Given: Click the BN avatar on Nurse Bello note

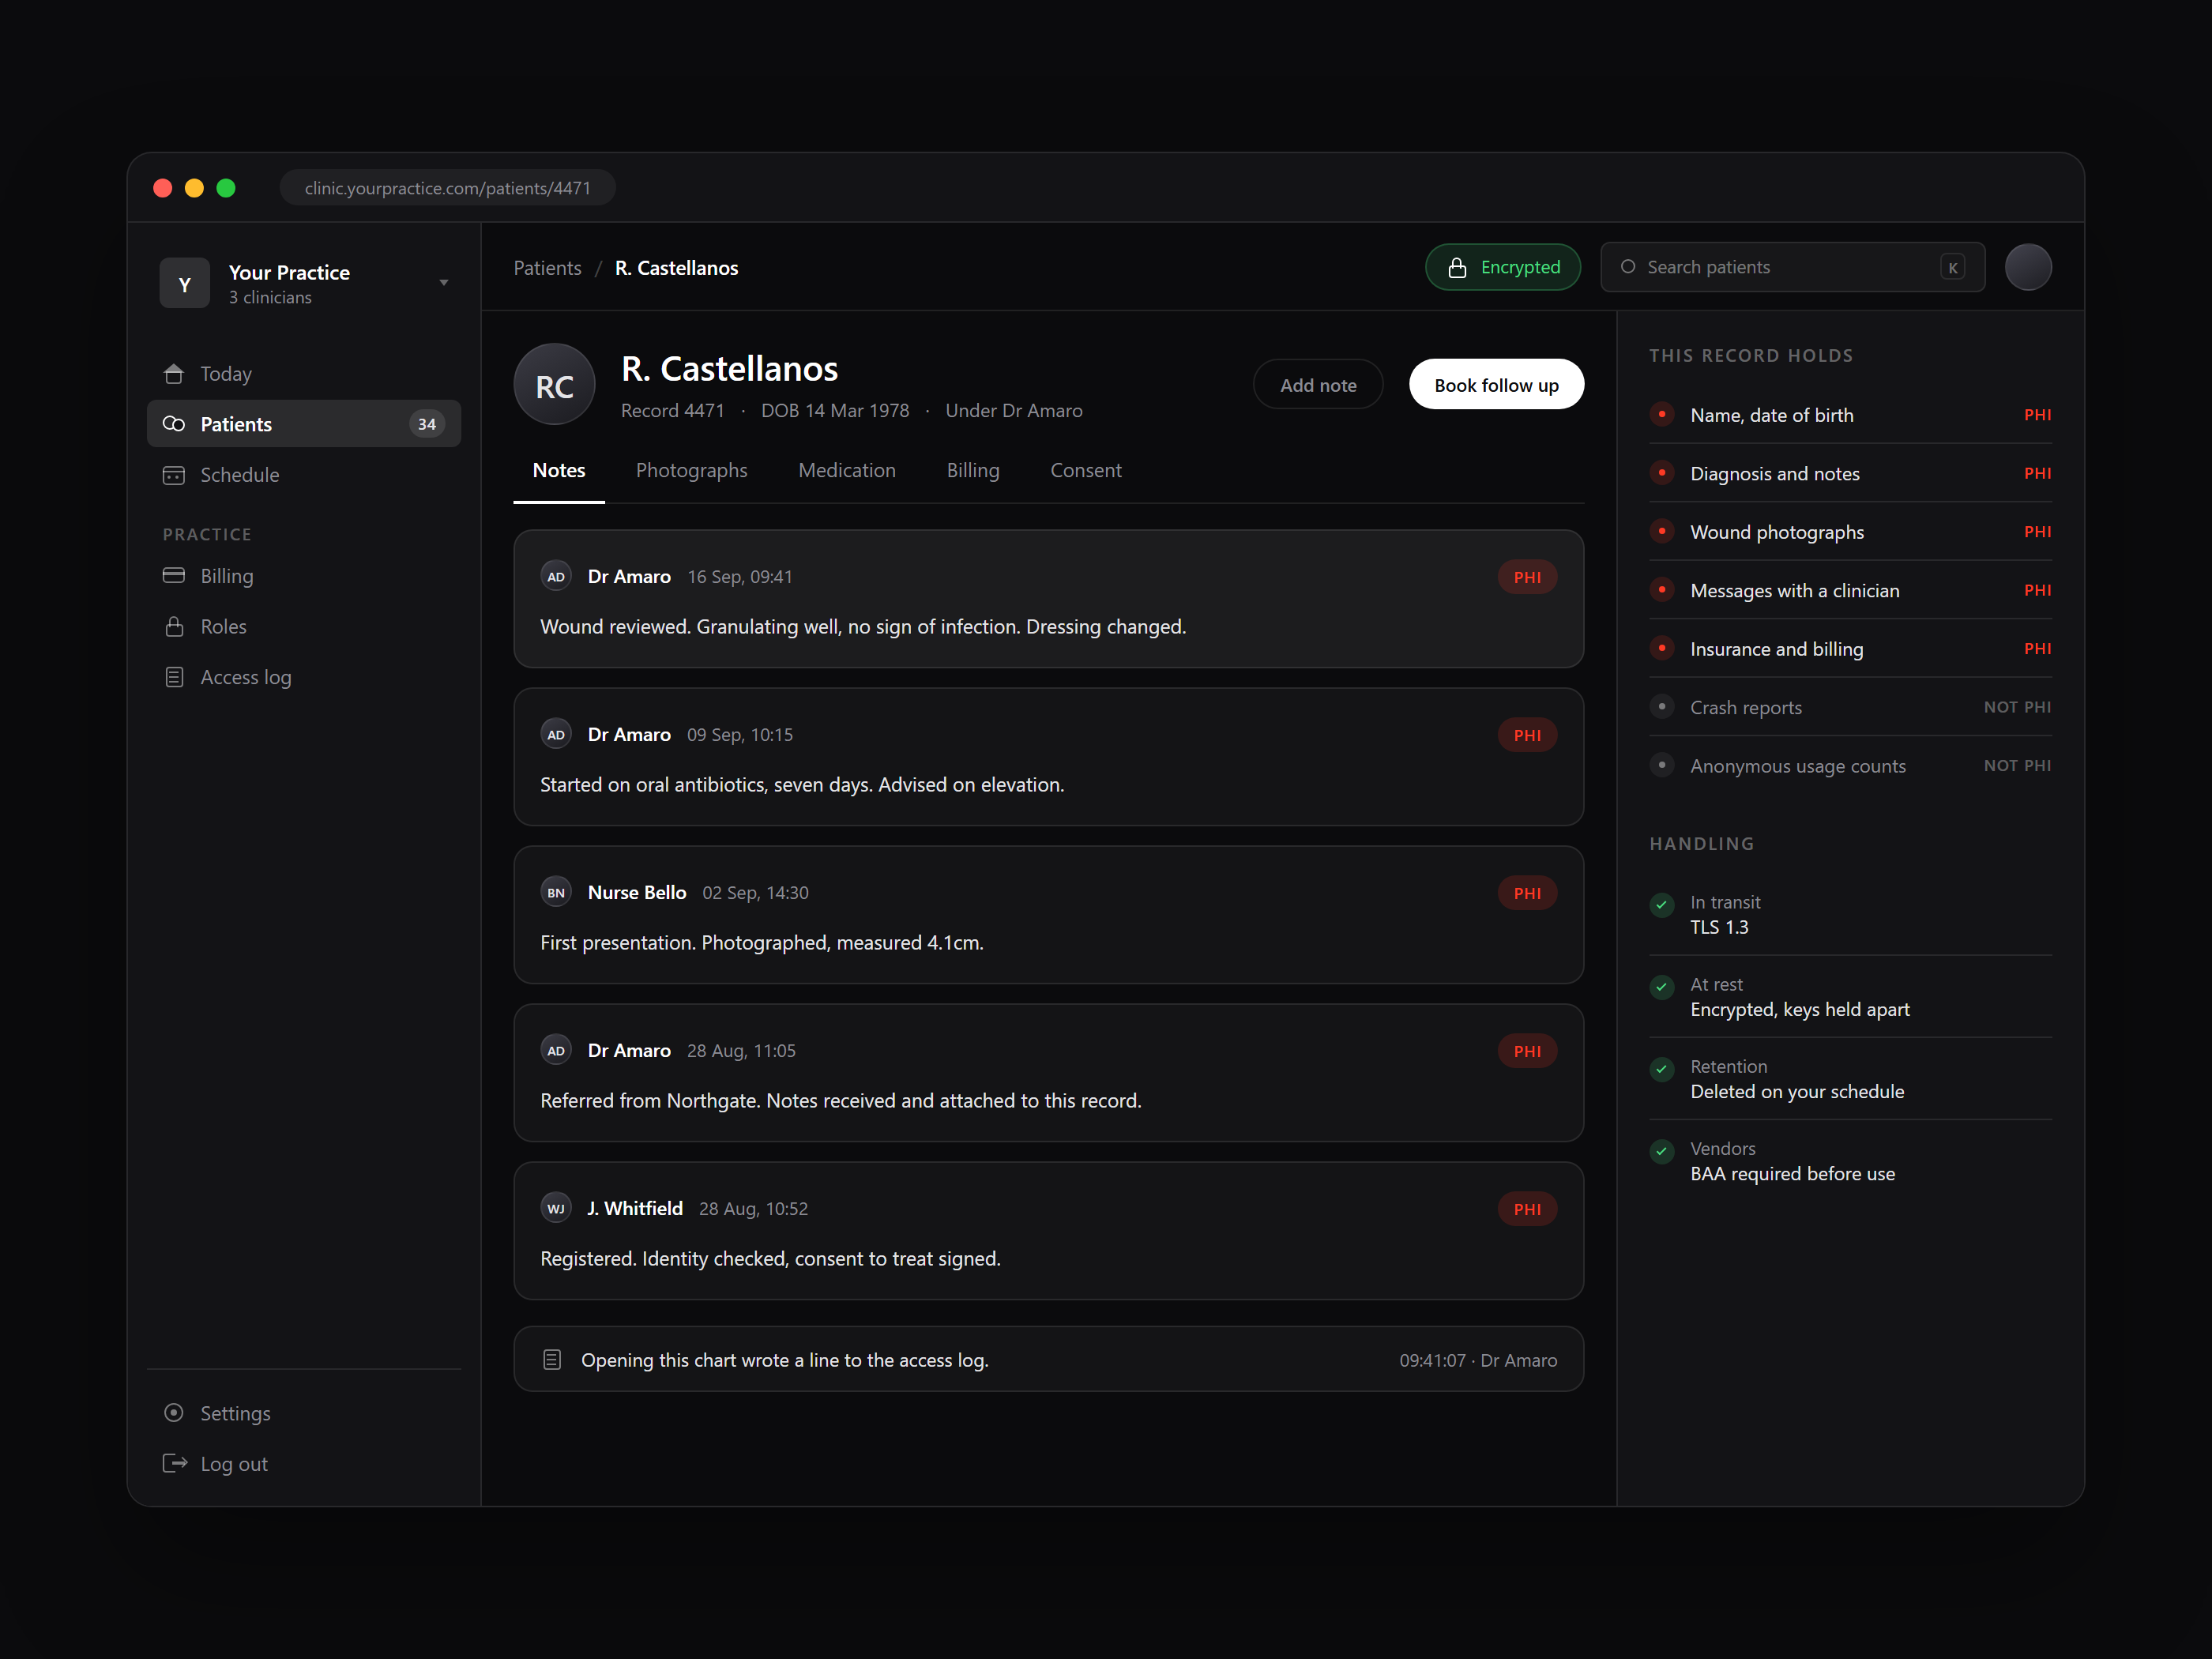Looking at the screenshot, I should pyautogui.click(x=556, y=893).
